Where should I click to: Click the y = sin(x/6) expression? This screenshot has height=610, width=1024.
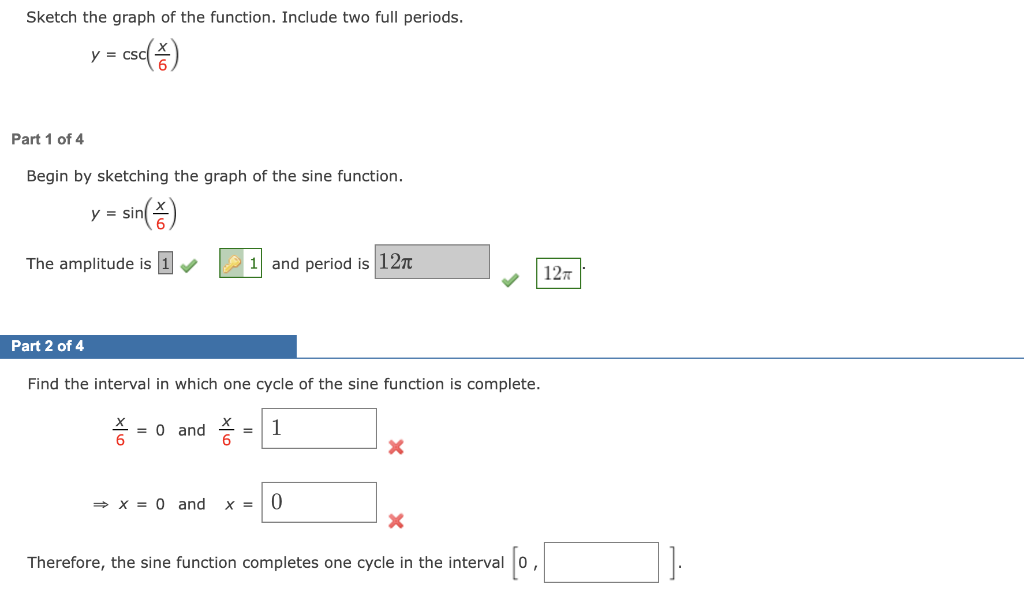[133, 211]
